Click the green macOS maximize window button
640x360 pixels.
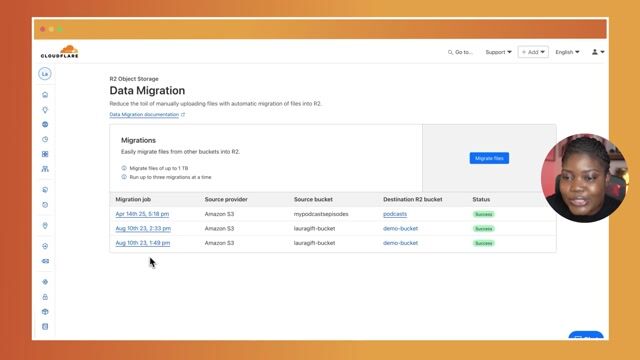pos(60,29)
